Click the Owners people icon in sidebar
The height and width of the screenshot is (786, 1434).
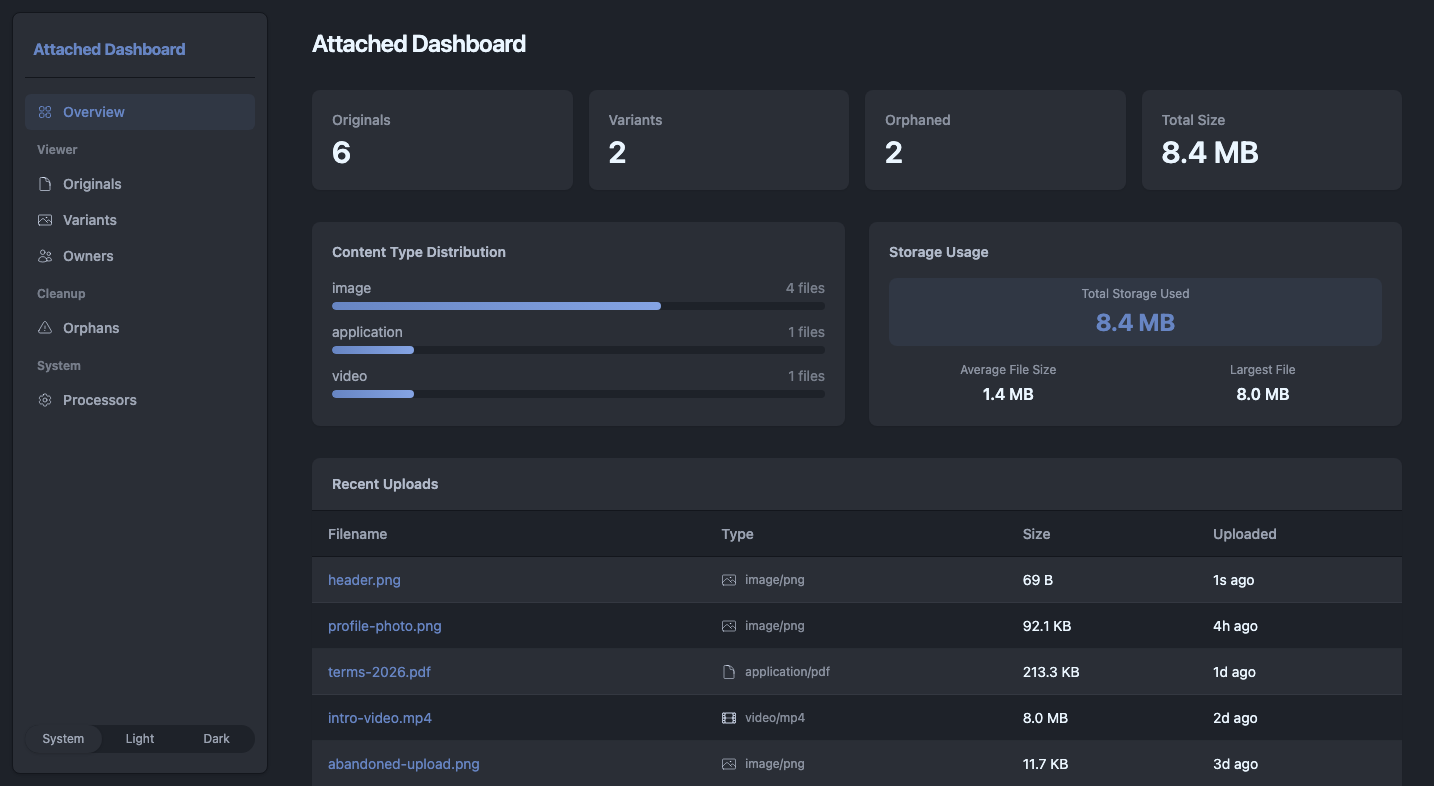[45, 256]
